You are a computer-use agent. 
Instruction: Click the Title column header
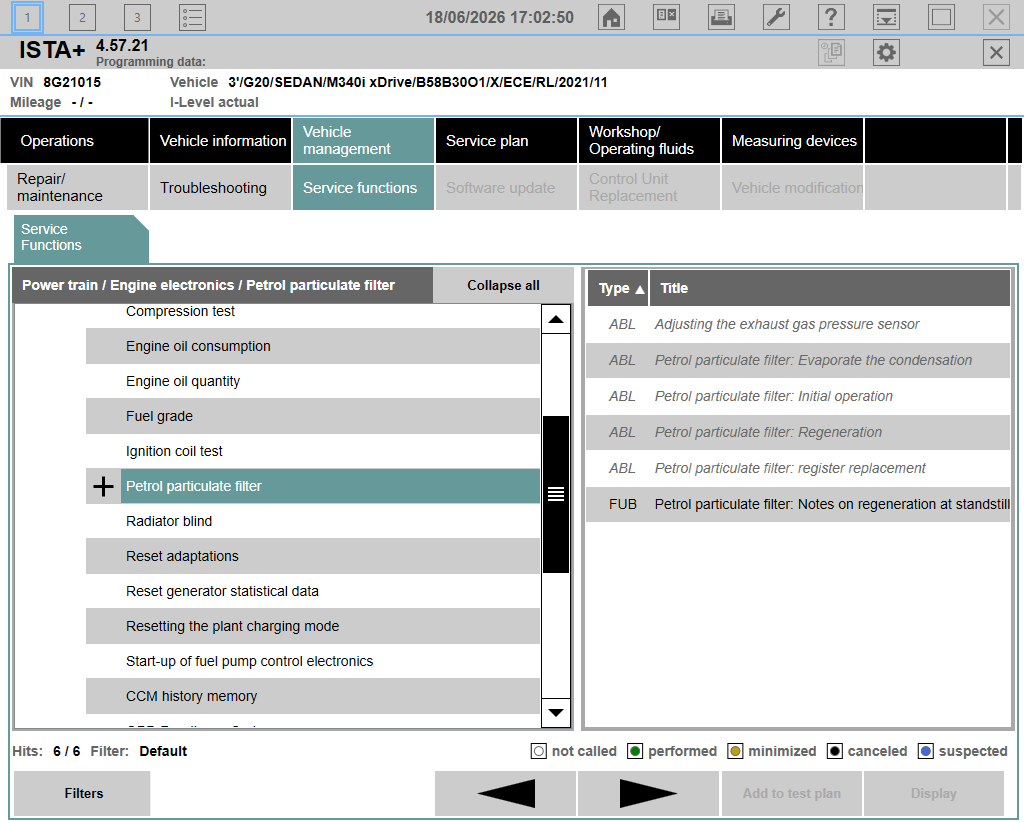pyautogui.click(x=829, y=288)
